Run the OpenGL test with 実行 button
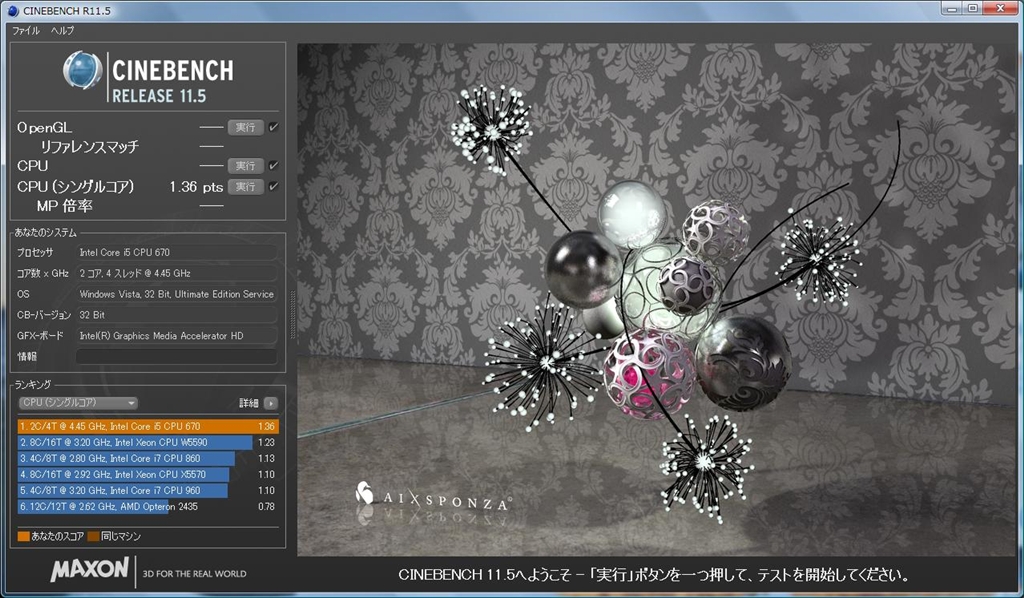Screen dimensions: 1024x598 tap(246, 127)
